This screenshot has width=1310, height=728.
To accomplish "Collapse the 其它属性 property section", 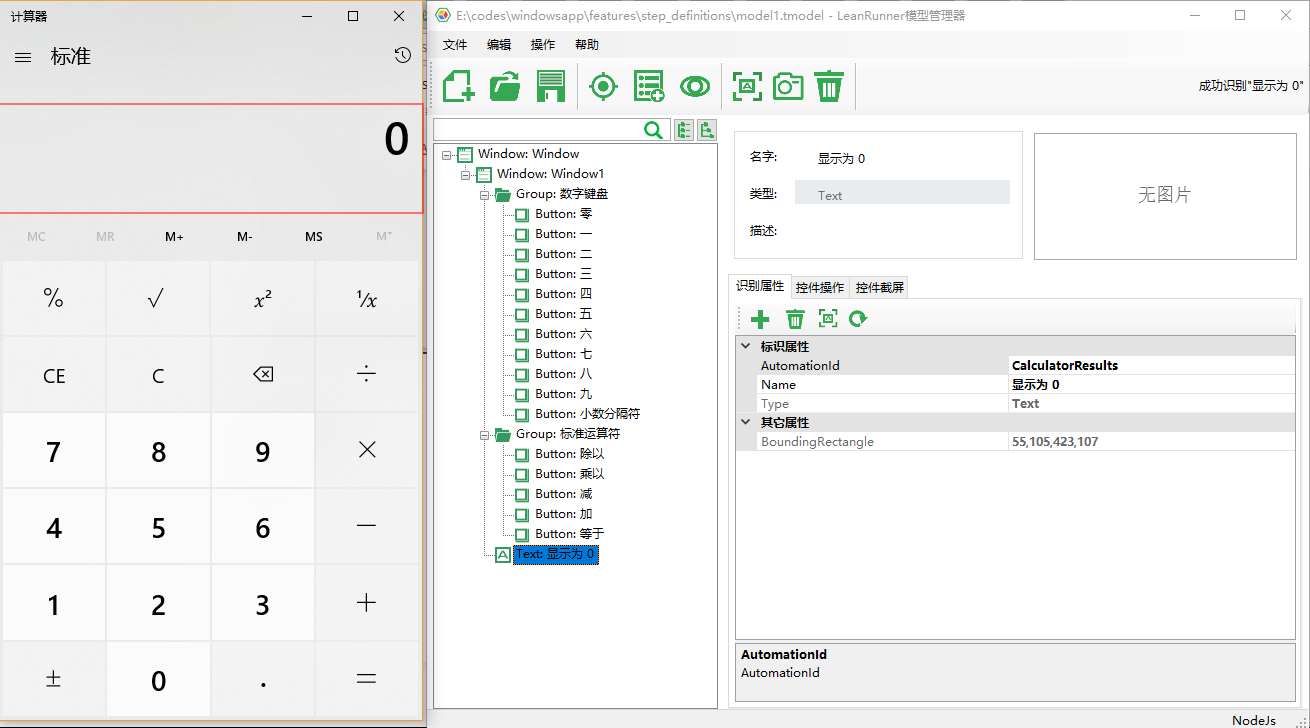I will [745, 423].
